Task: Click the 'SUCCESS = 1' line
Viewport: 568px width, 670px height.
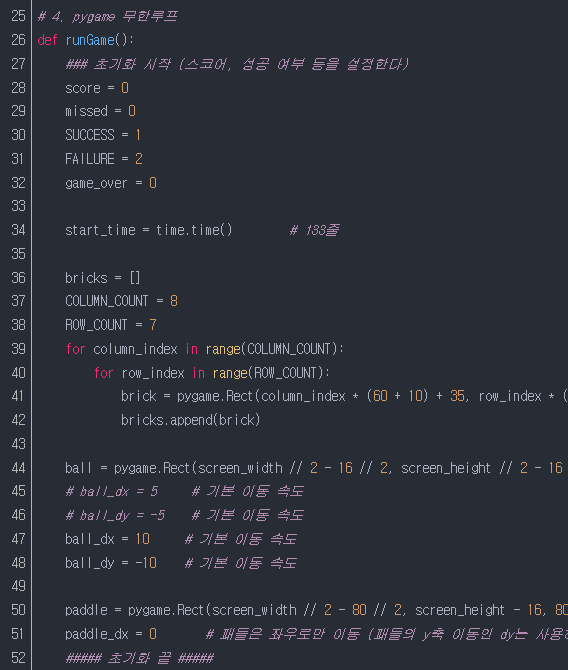Action: coord(103,135)
